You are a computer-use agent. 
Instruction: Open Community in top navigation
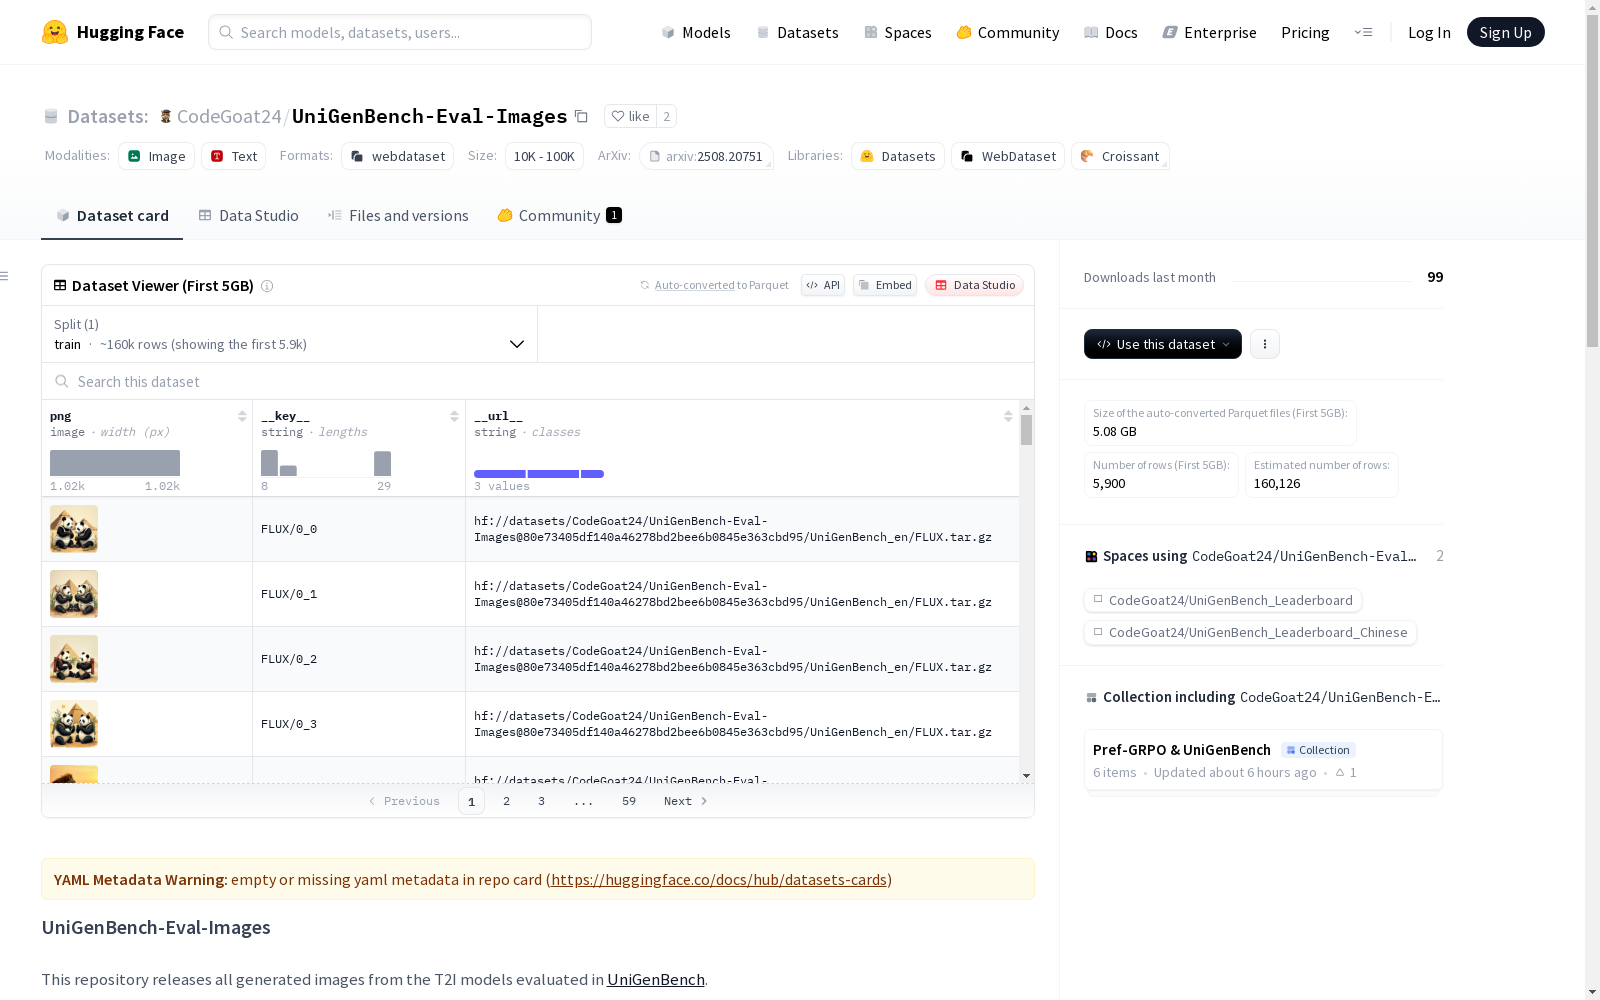(1008, 32)
